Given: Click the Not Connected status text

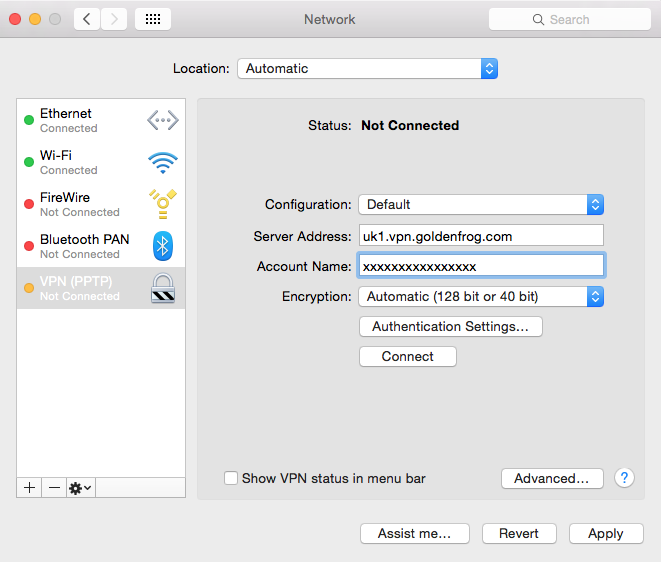Looking at the screenshot, I should click(x=410, y=125).
